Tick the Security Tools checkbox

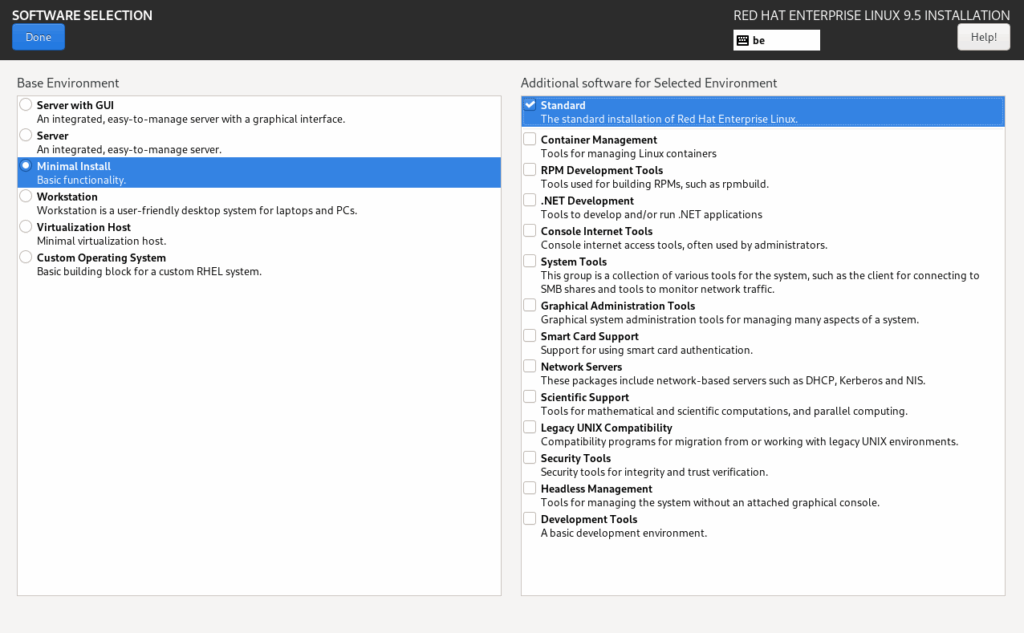tap(530, 458)
